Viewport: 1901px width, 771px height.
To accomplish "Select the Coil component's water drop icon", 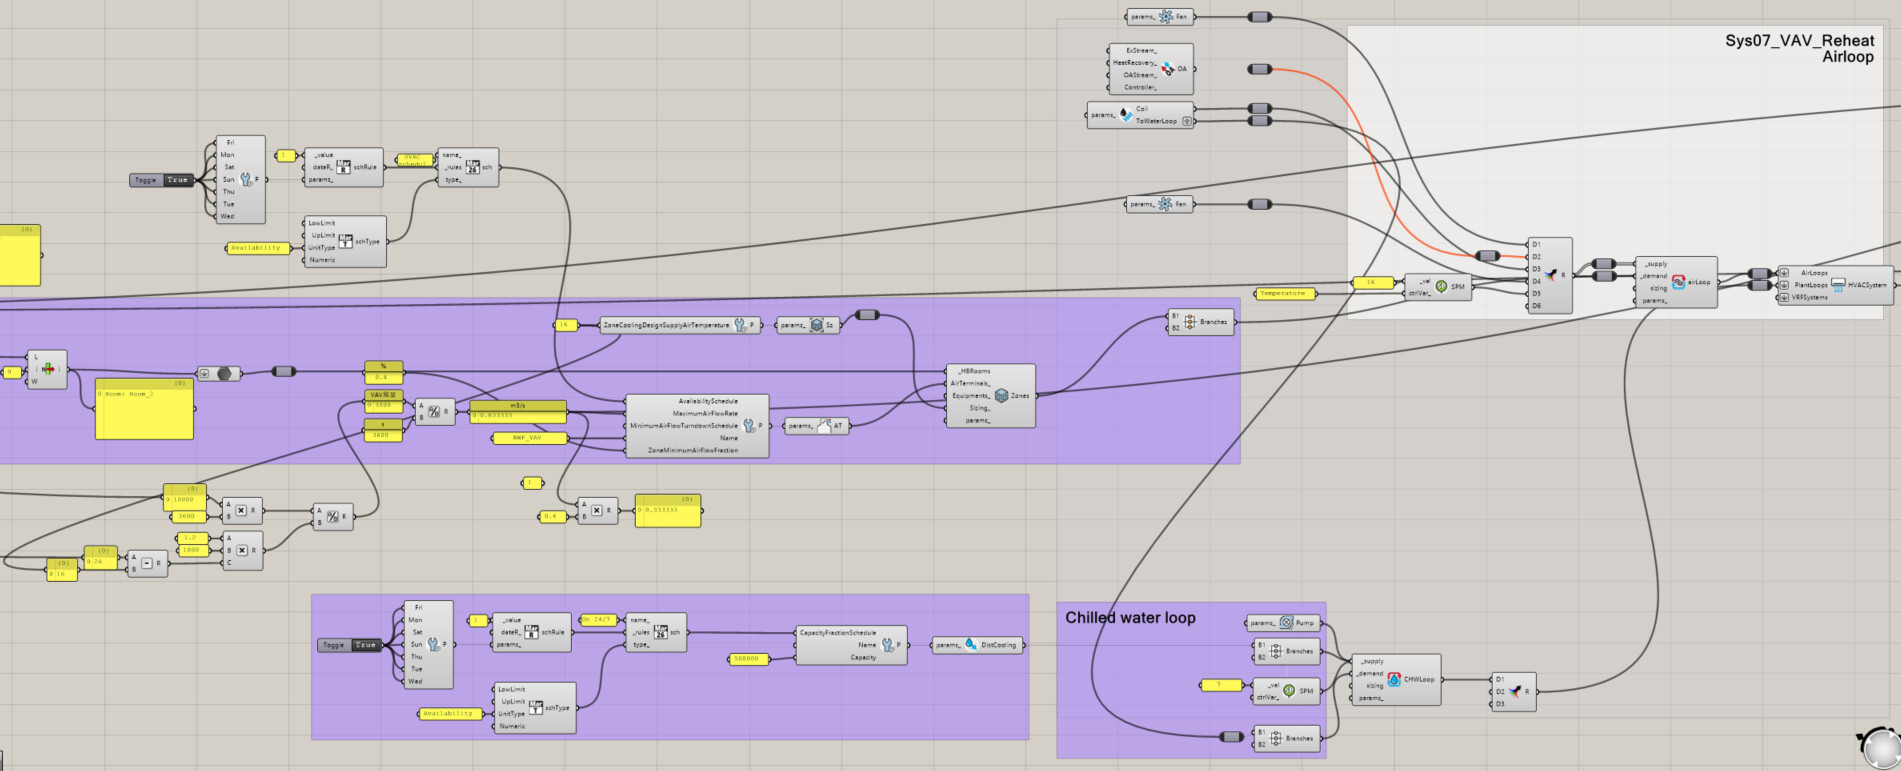I will 1126,115.
